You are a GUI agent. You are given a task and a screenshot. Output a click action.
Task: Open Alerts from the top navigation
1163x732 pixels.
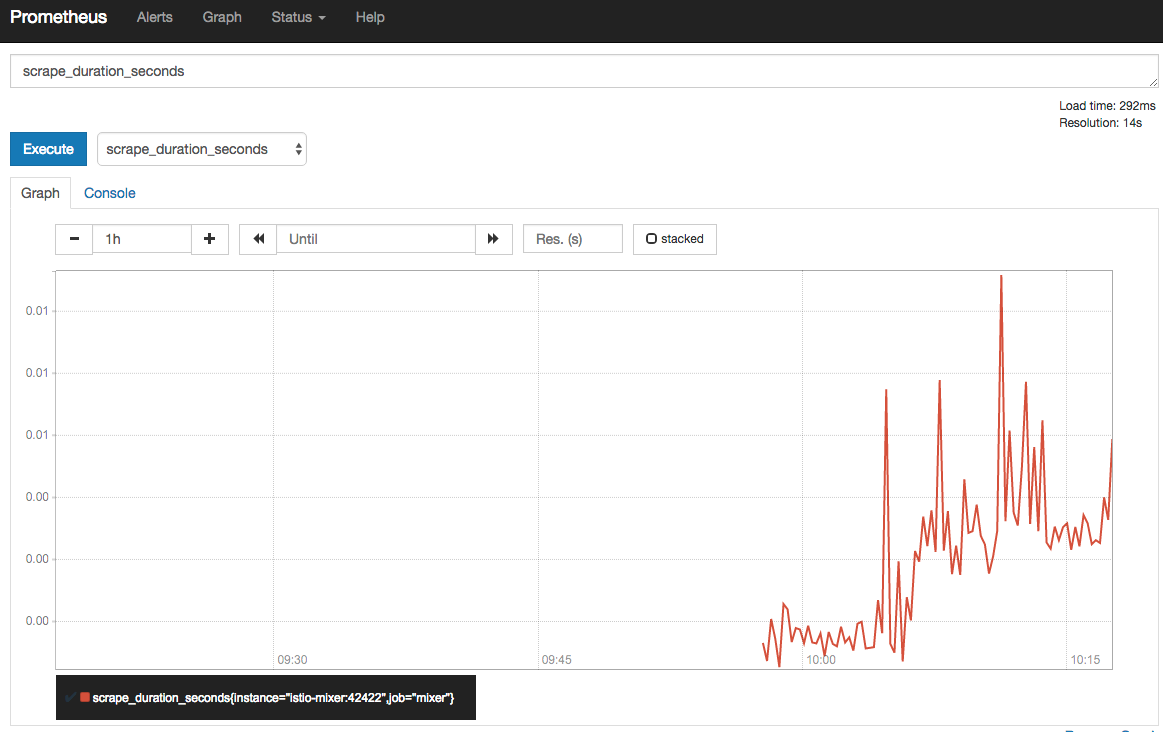coord(155,17)
